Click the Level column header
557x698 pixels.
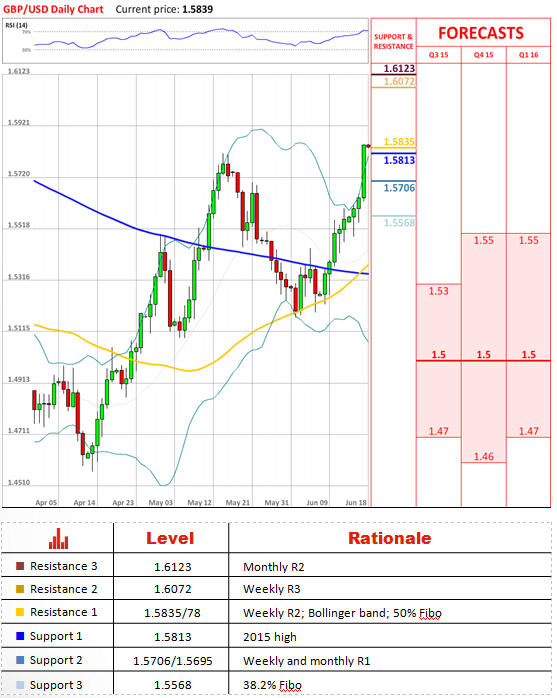pyautogui.click(x=170, y=538)
